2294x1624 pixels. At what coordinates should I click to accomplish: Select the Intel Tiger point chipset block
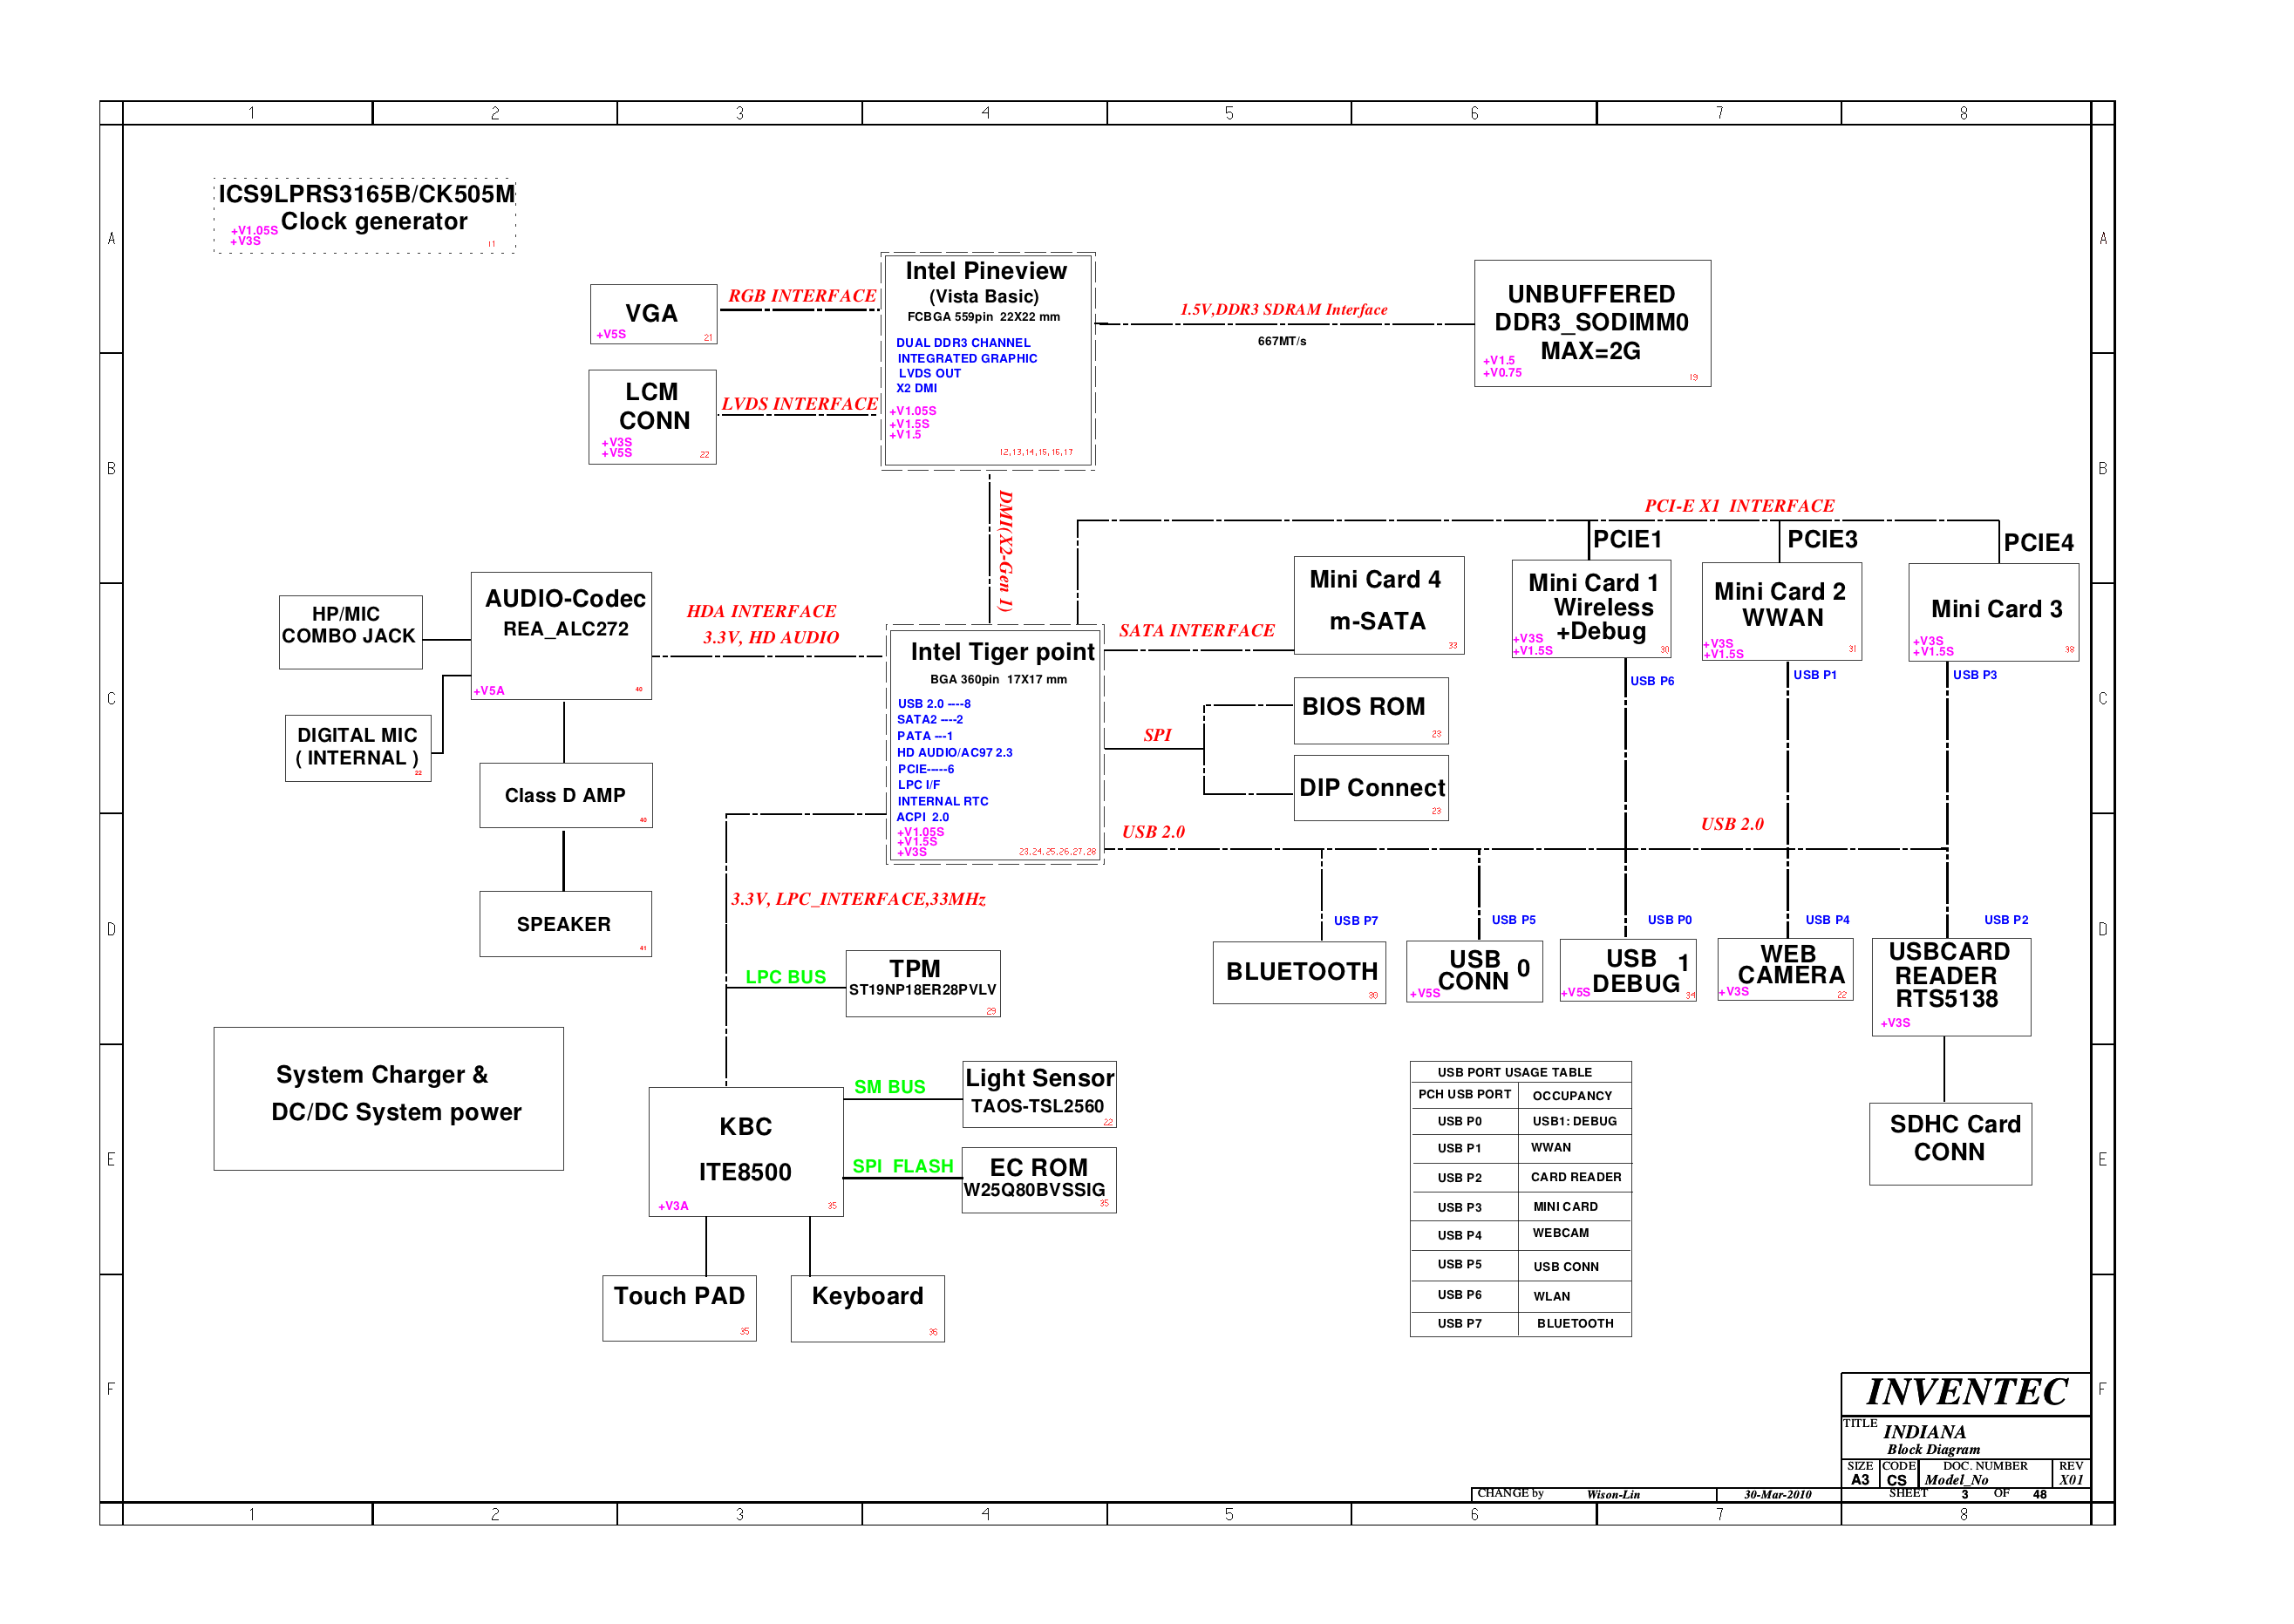[995, 744]
